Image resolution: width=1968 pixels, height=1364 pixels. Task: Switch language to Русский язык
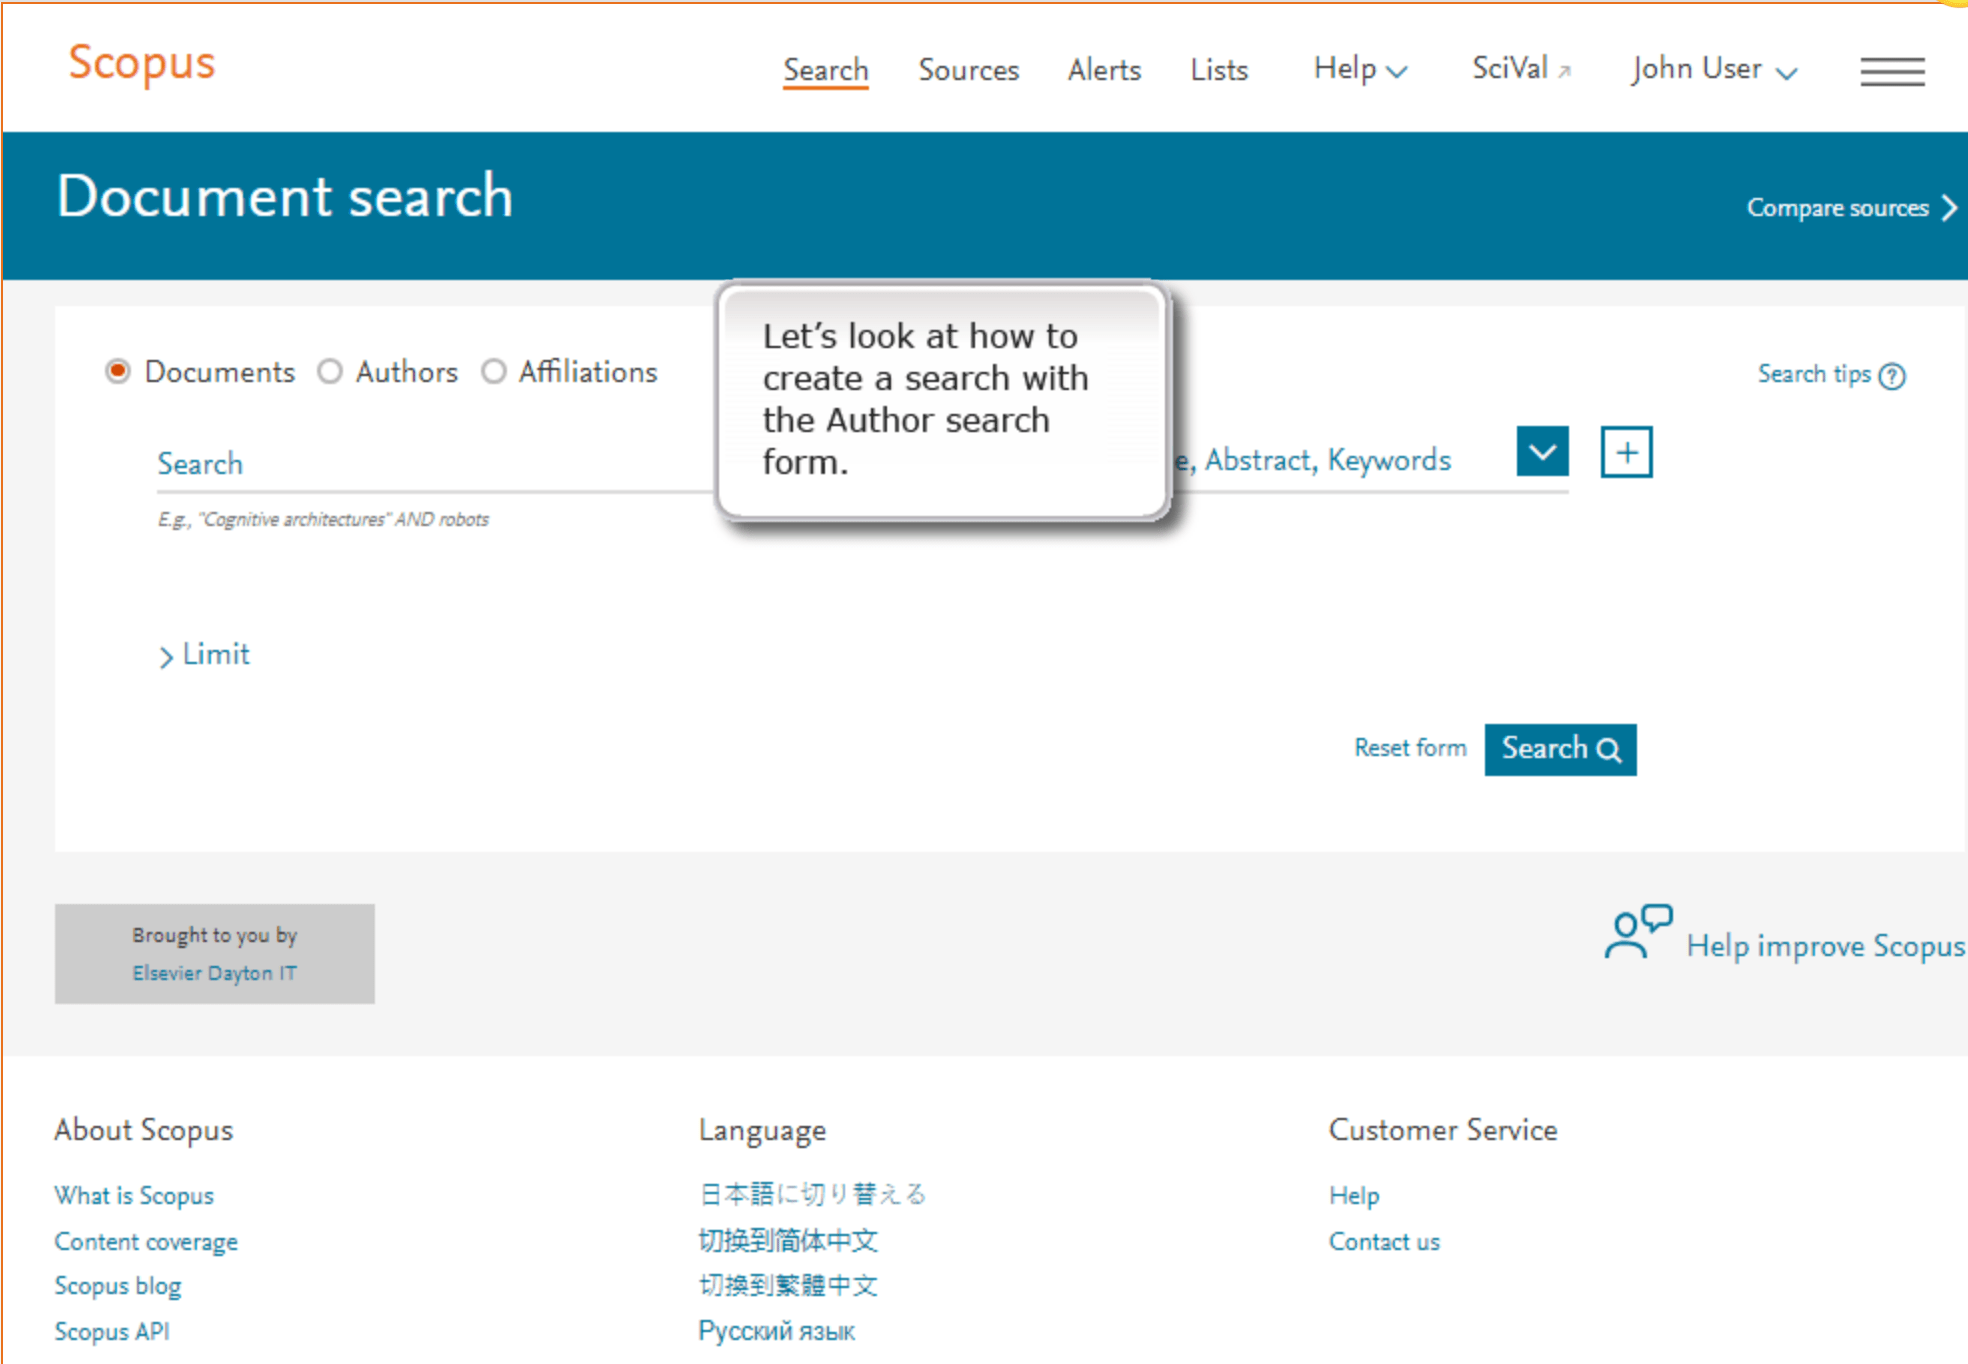pyautogui.click(x=776, y=1330)
